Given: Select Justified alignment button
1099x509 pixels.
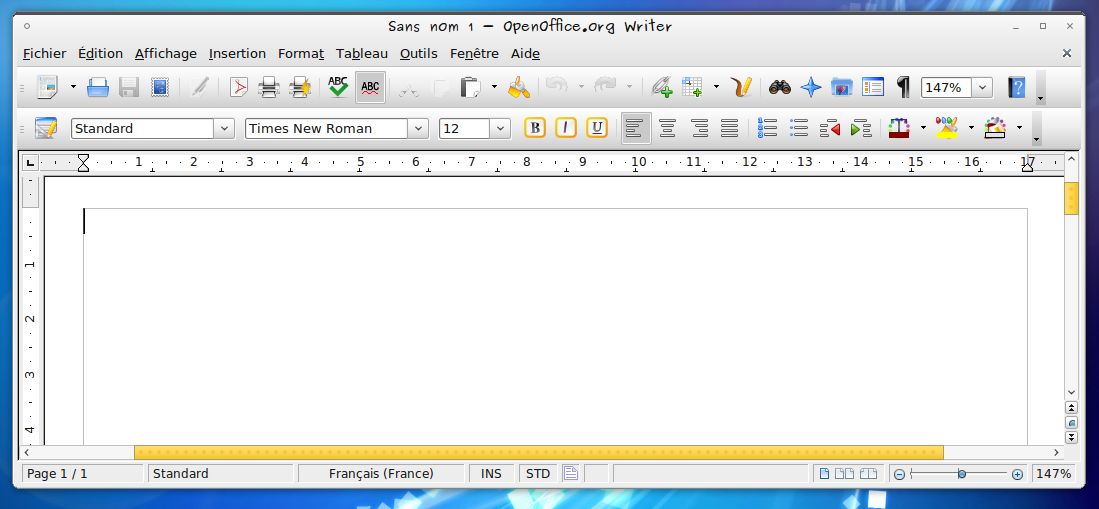Looking at the screenshot, I should click(x=730, y=128).
